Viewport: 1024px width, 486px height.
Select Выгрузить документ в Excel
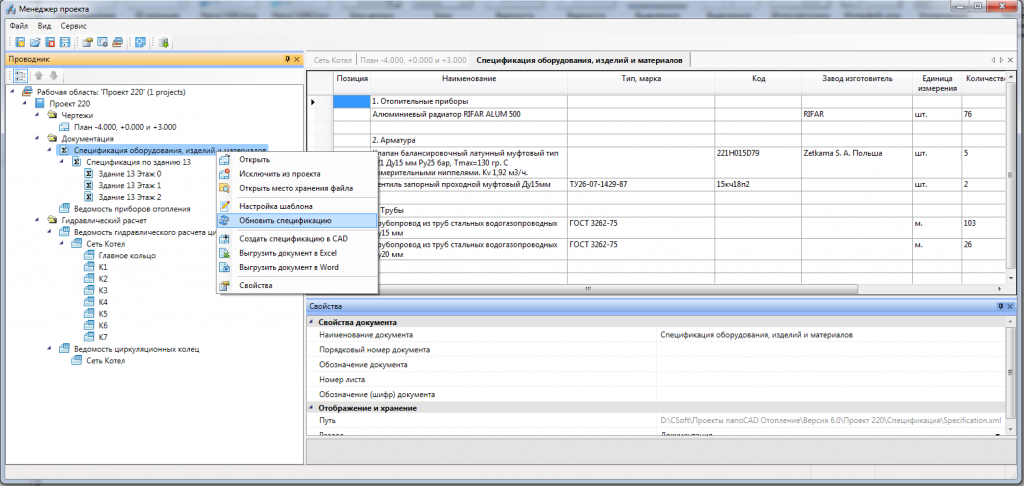click(297, 253)
